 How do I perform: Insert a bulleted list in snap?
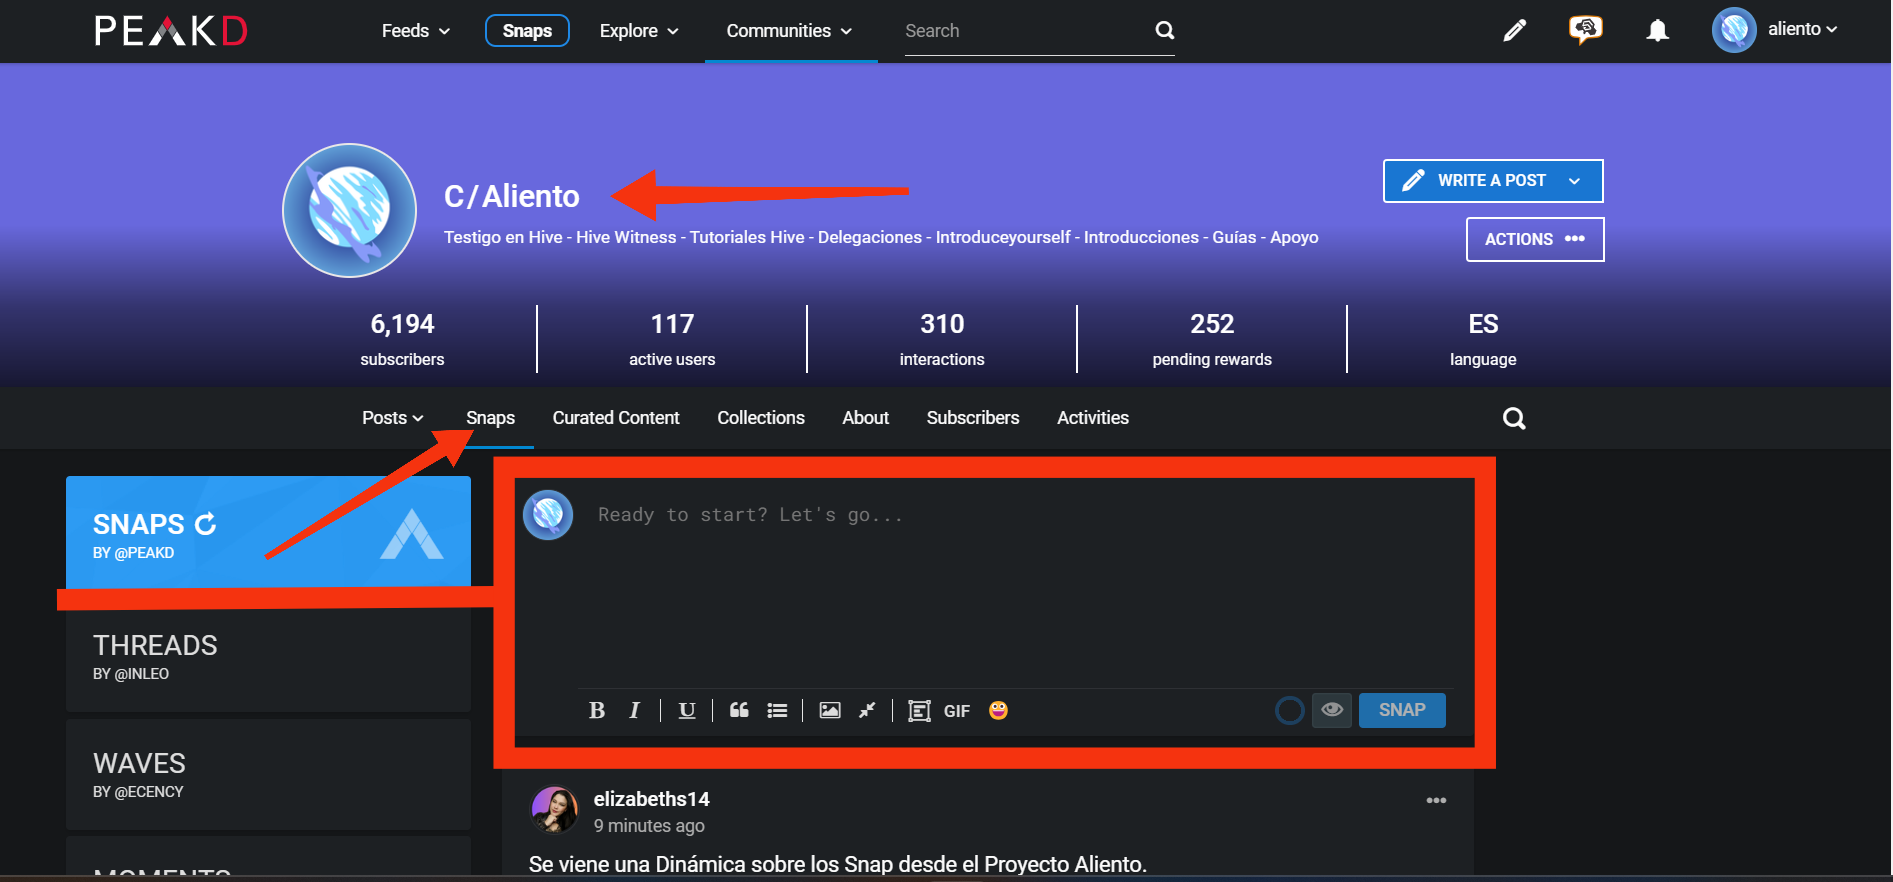tap(777, 710)
